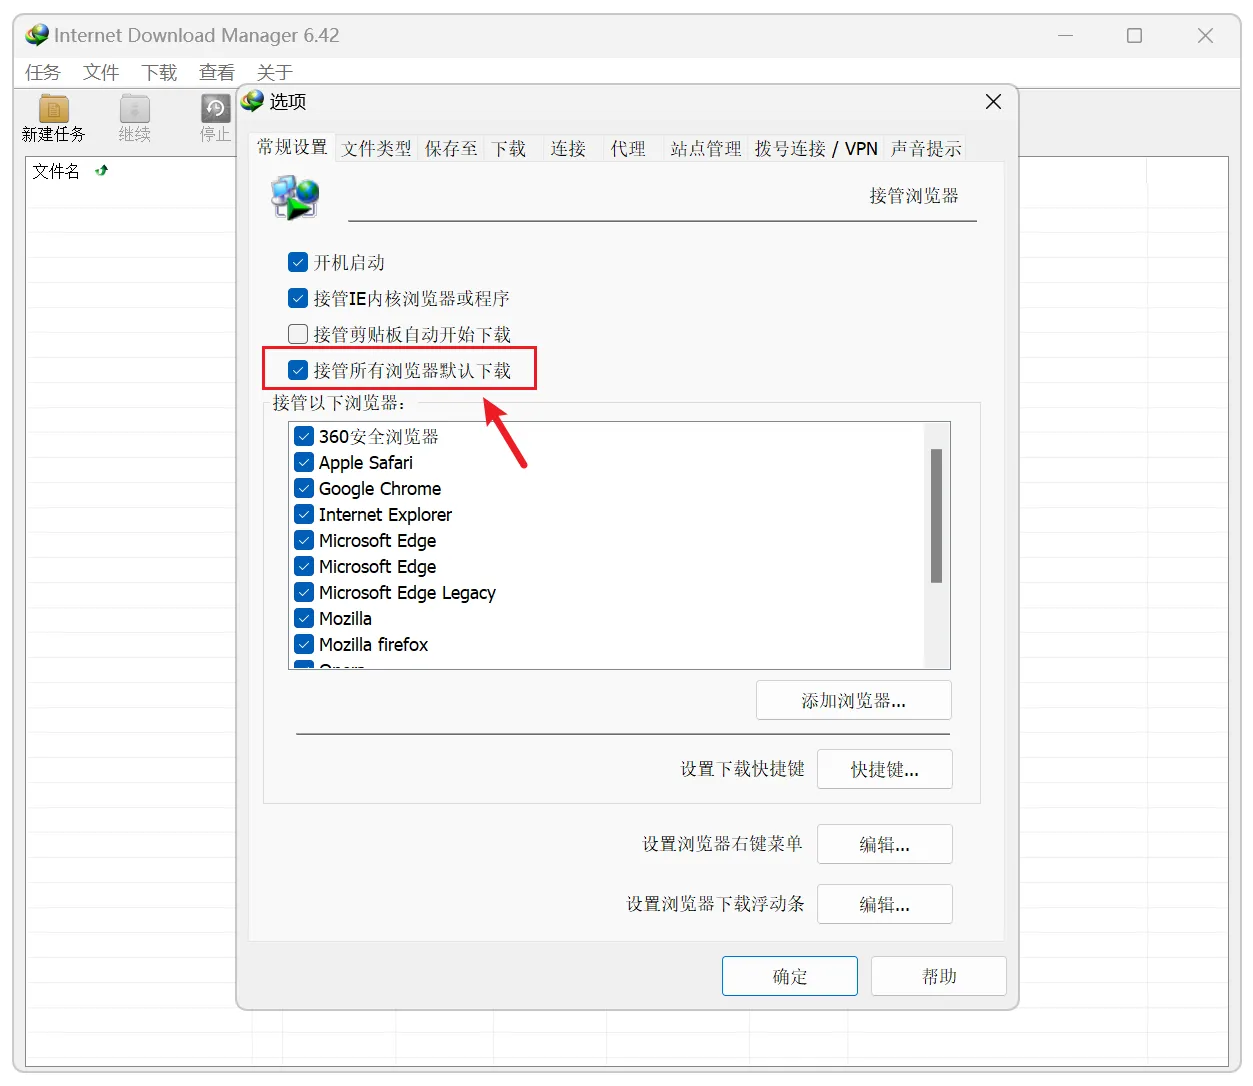Select the first Microsoft Edge list entry
Image resolution: width=1253 pixels, height=1086 pixels.
[x=377, y=540]
